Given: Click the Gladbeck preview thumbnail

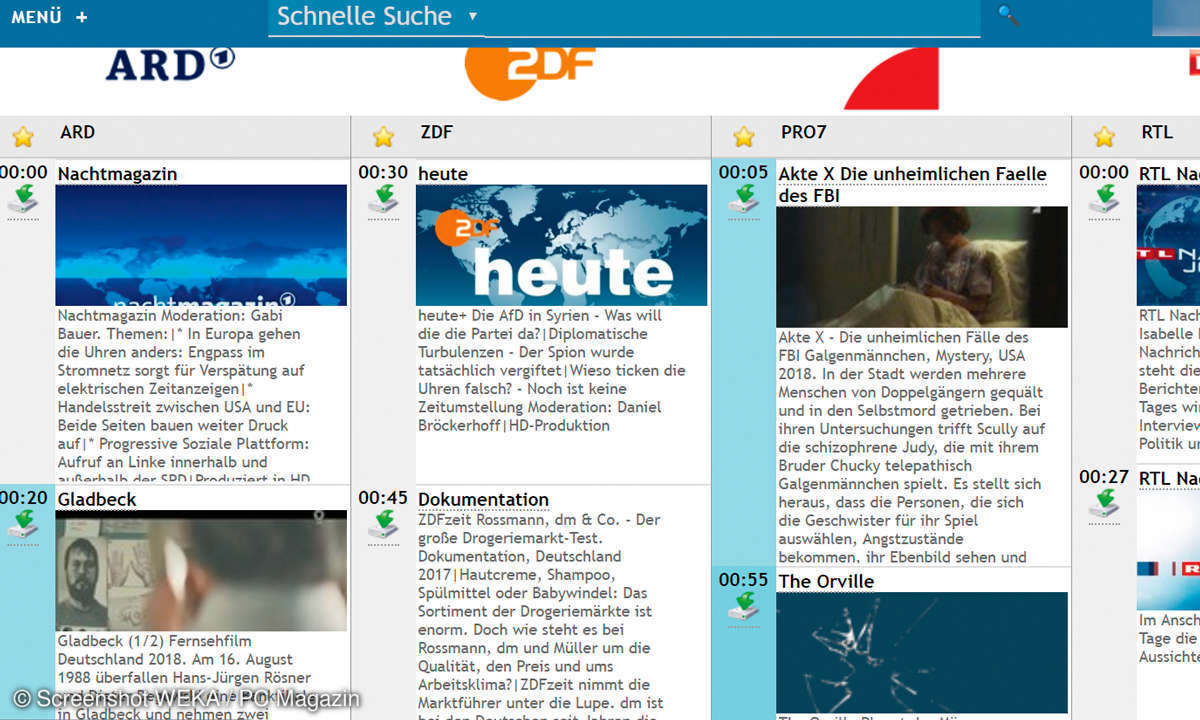Looking at the screenshot, I should coord(201,571).
